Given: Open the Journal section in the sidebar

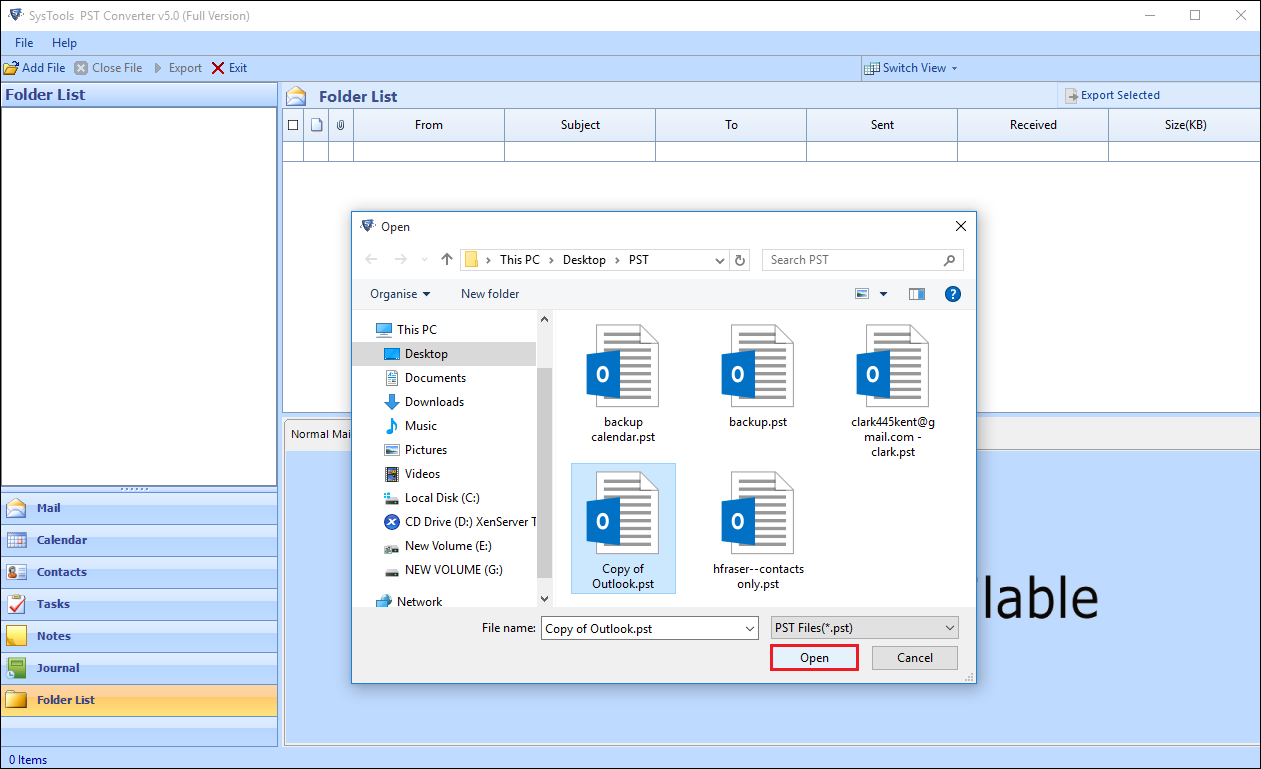Looking at the screenshot, I should tap(139, 668).
